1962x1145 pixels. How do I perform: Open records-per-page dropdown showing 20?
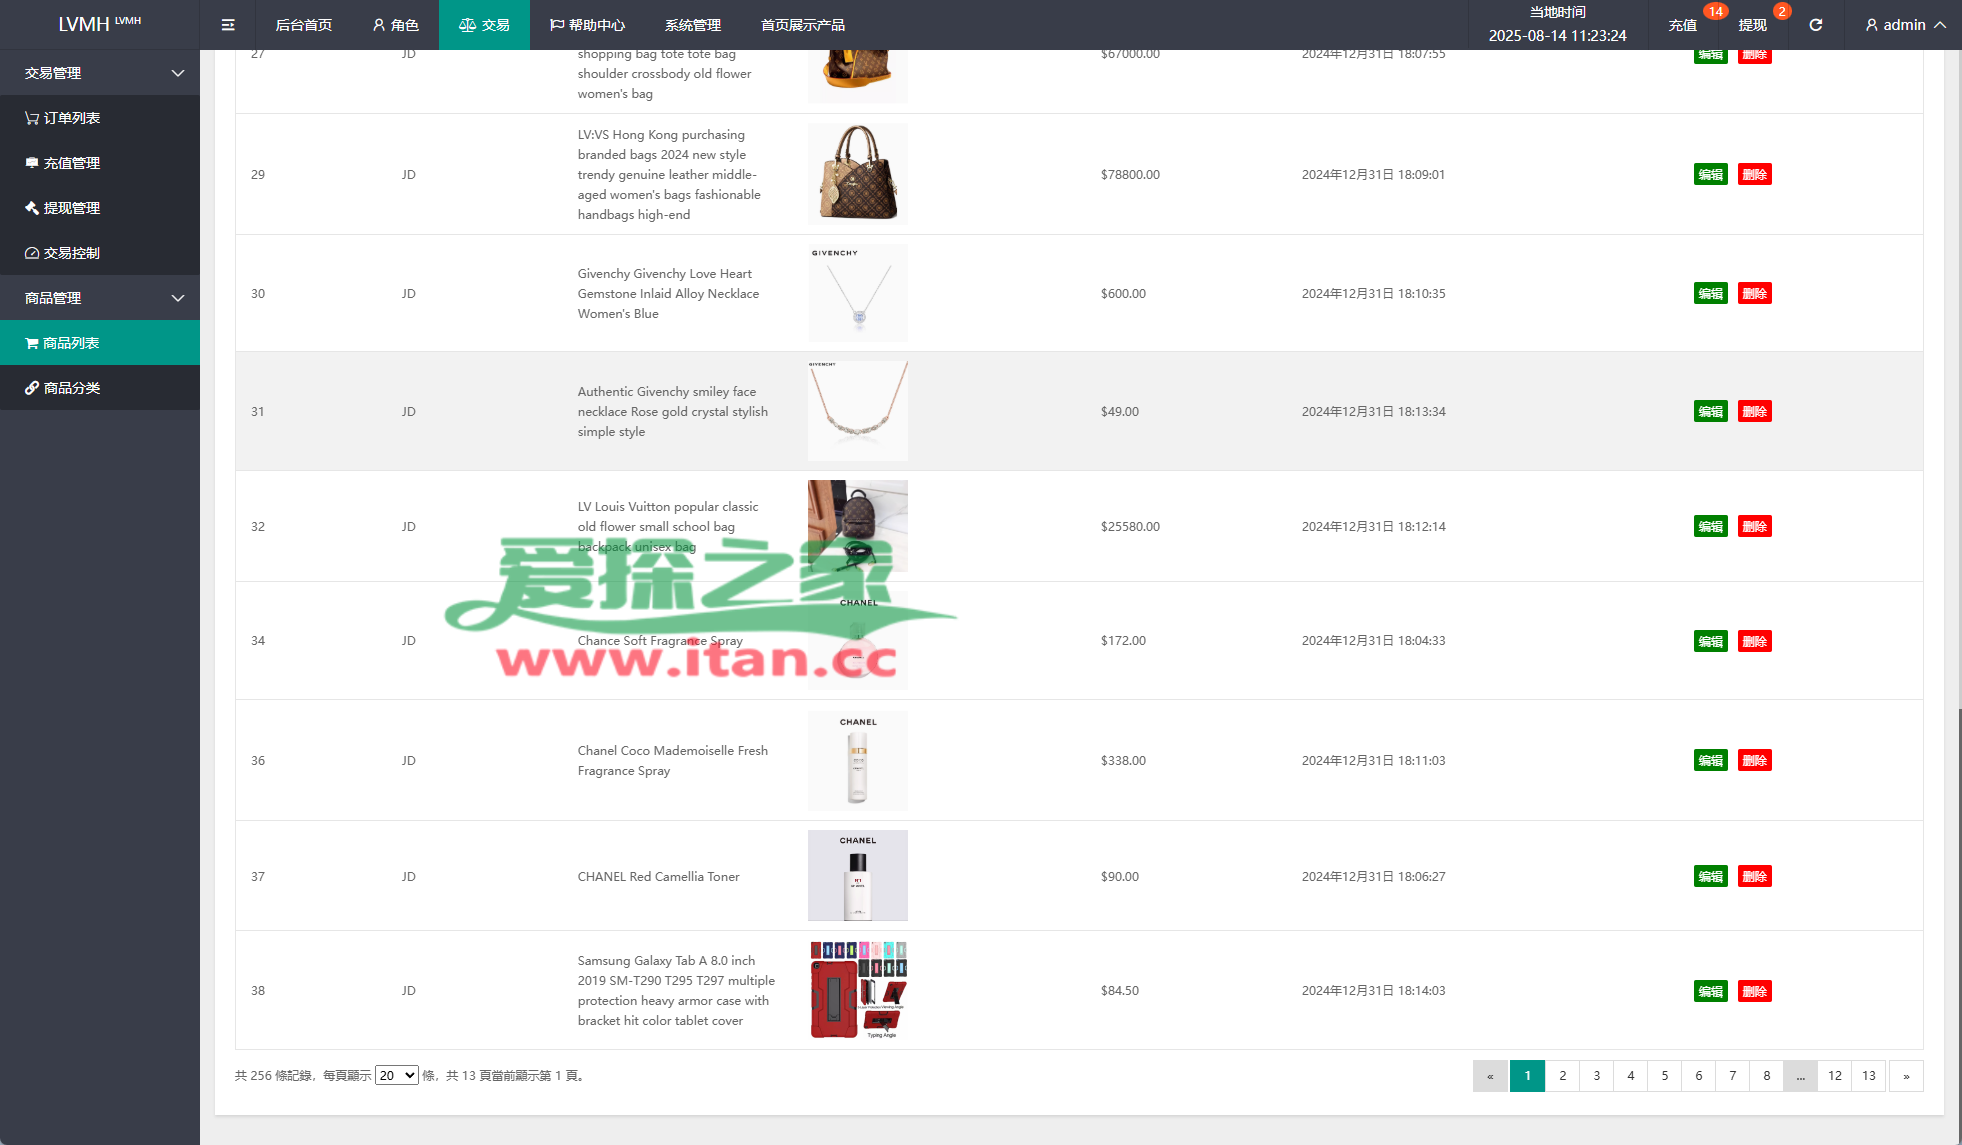point(397,1076)
